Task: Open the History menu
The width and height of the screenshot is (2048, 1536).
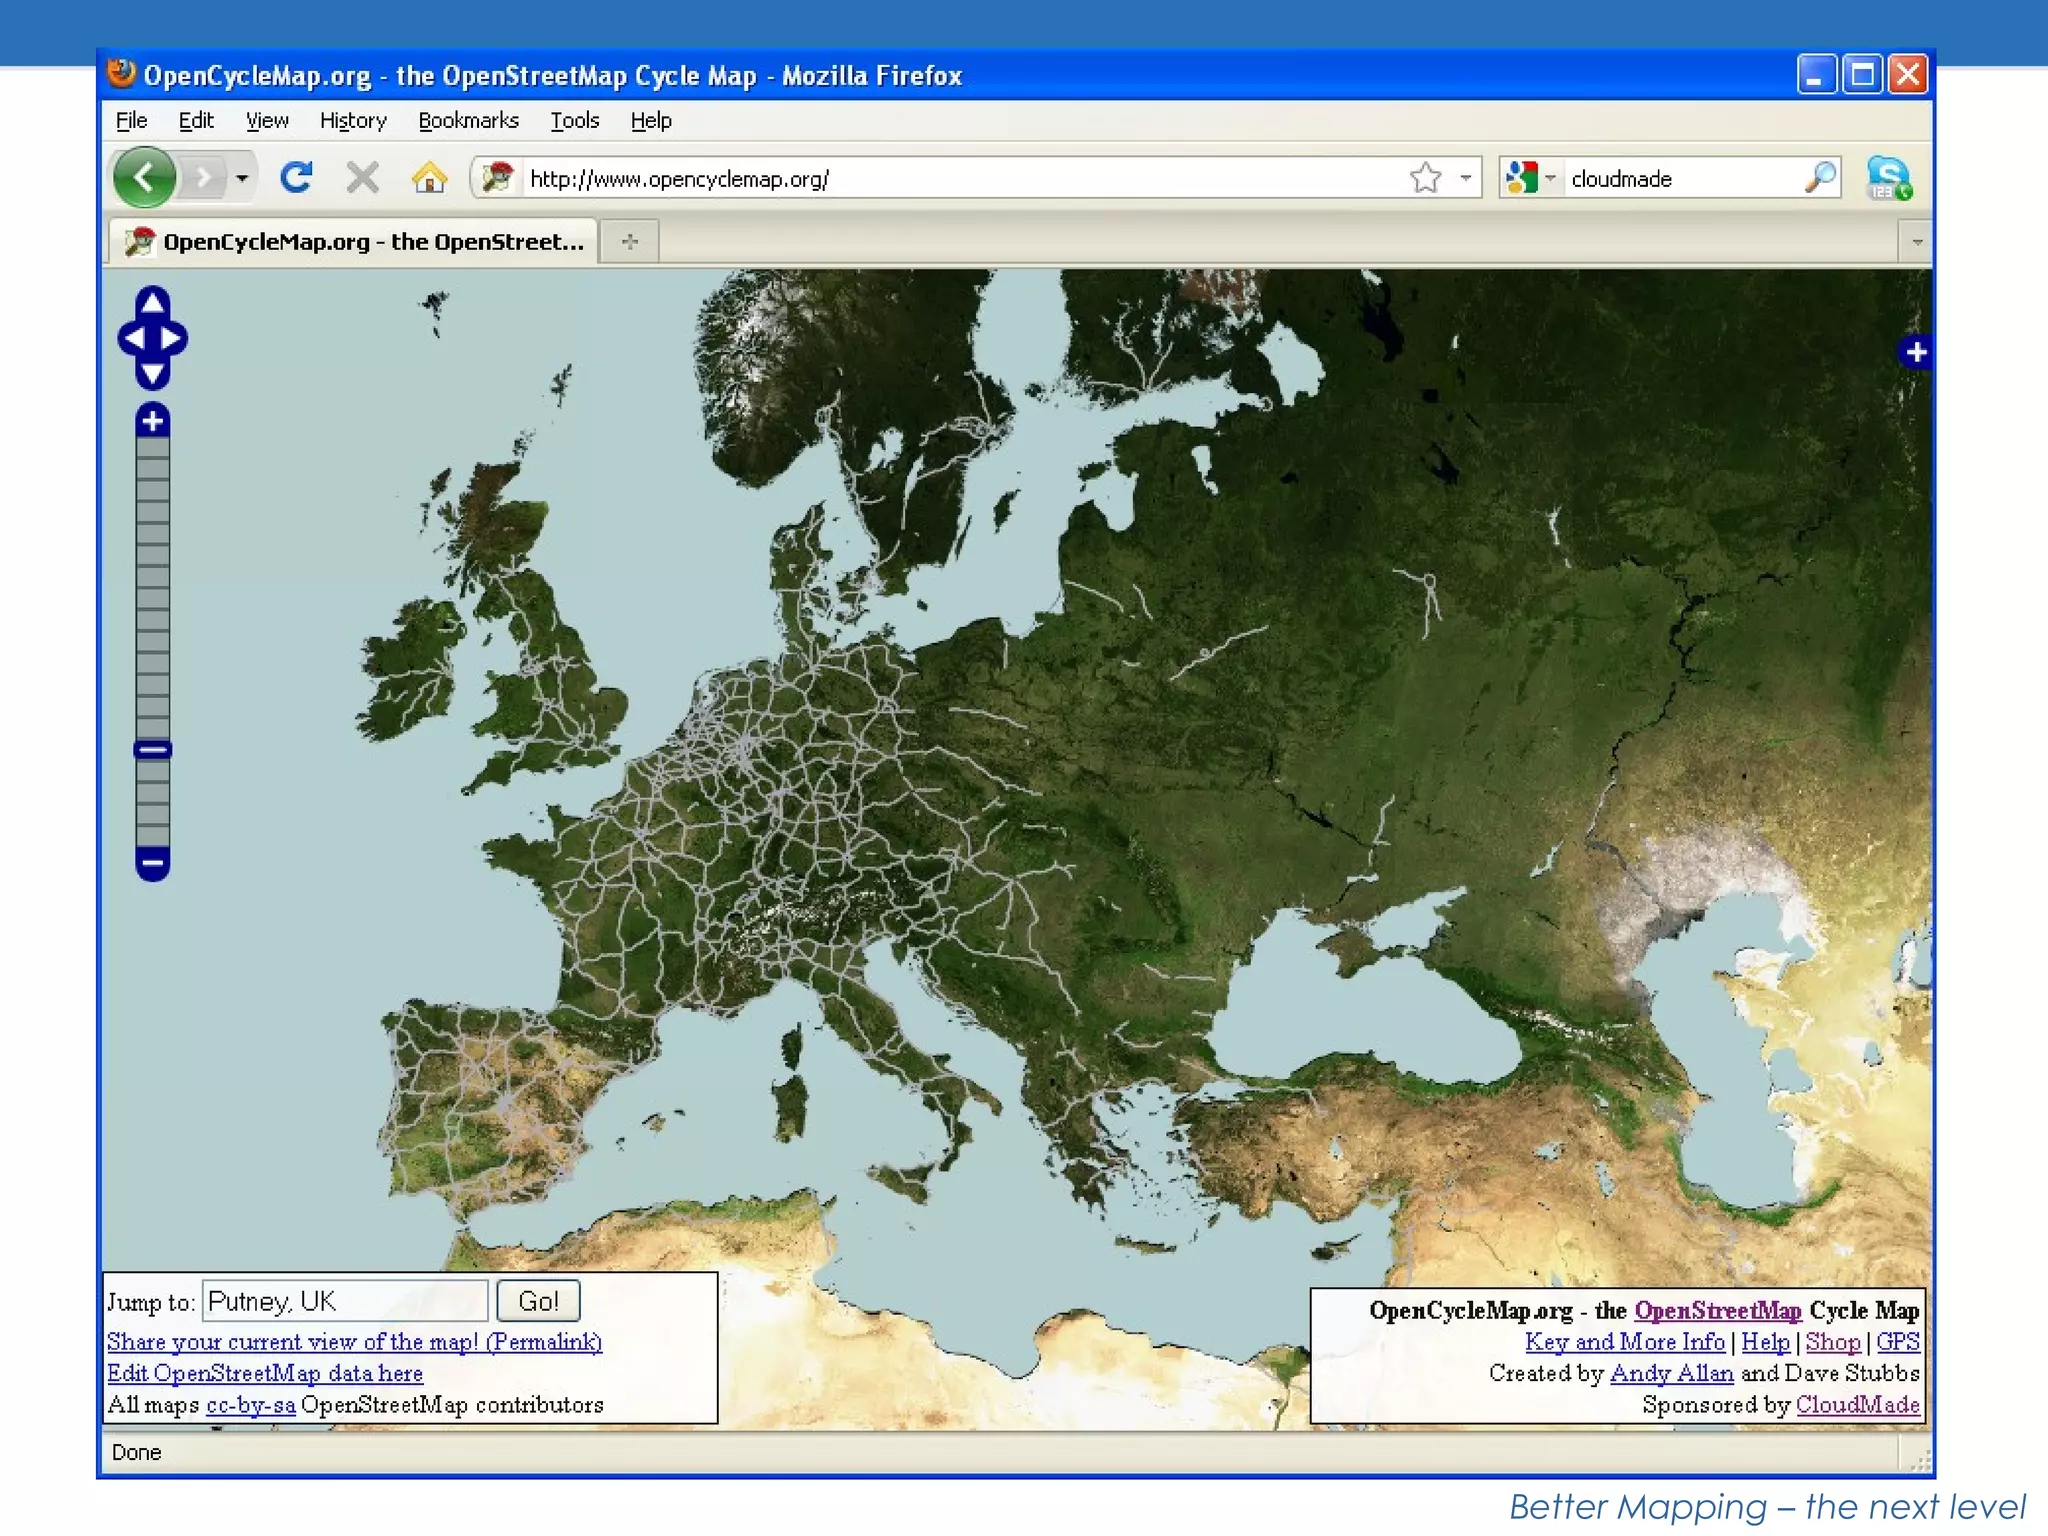Action: point(353,120)
